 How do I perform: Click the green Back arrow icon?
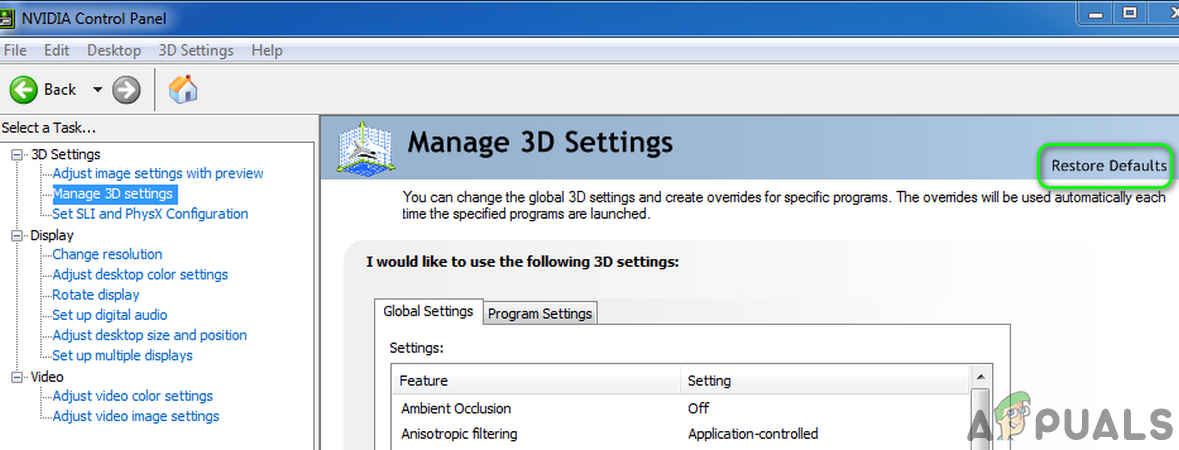(x=24, y=90)
